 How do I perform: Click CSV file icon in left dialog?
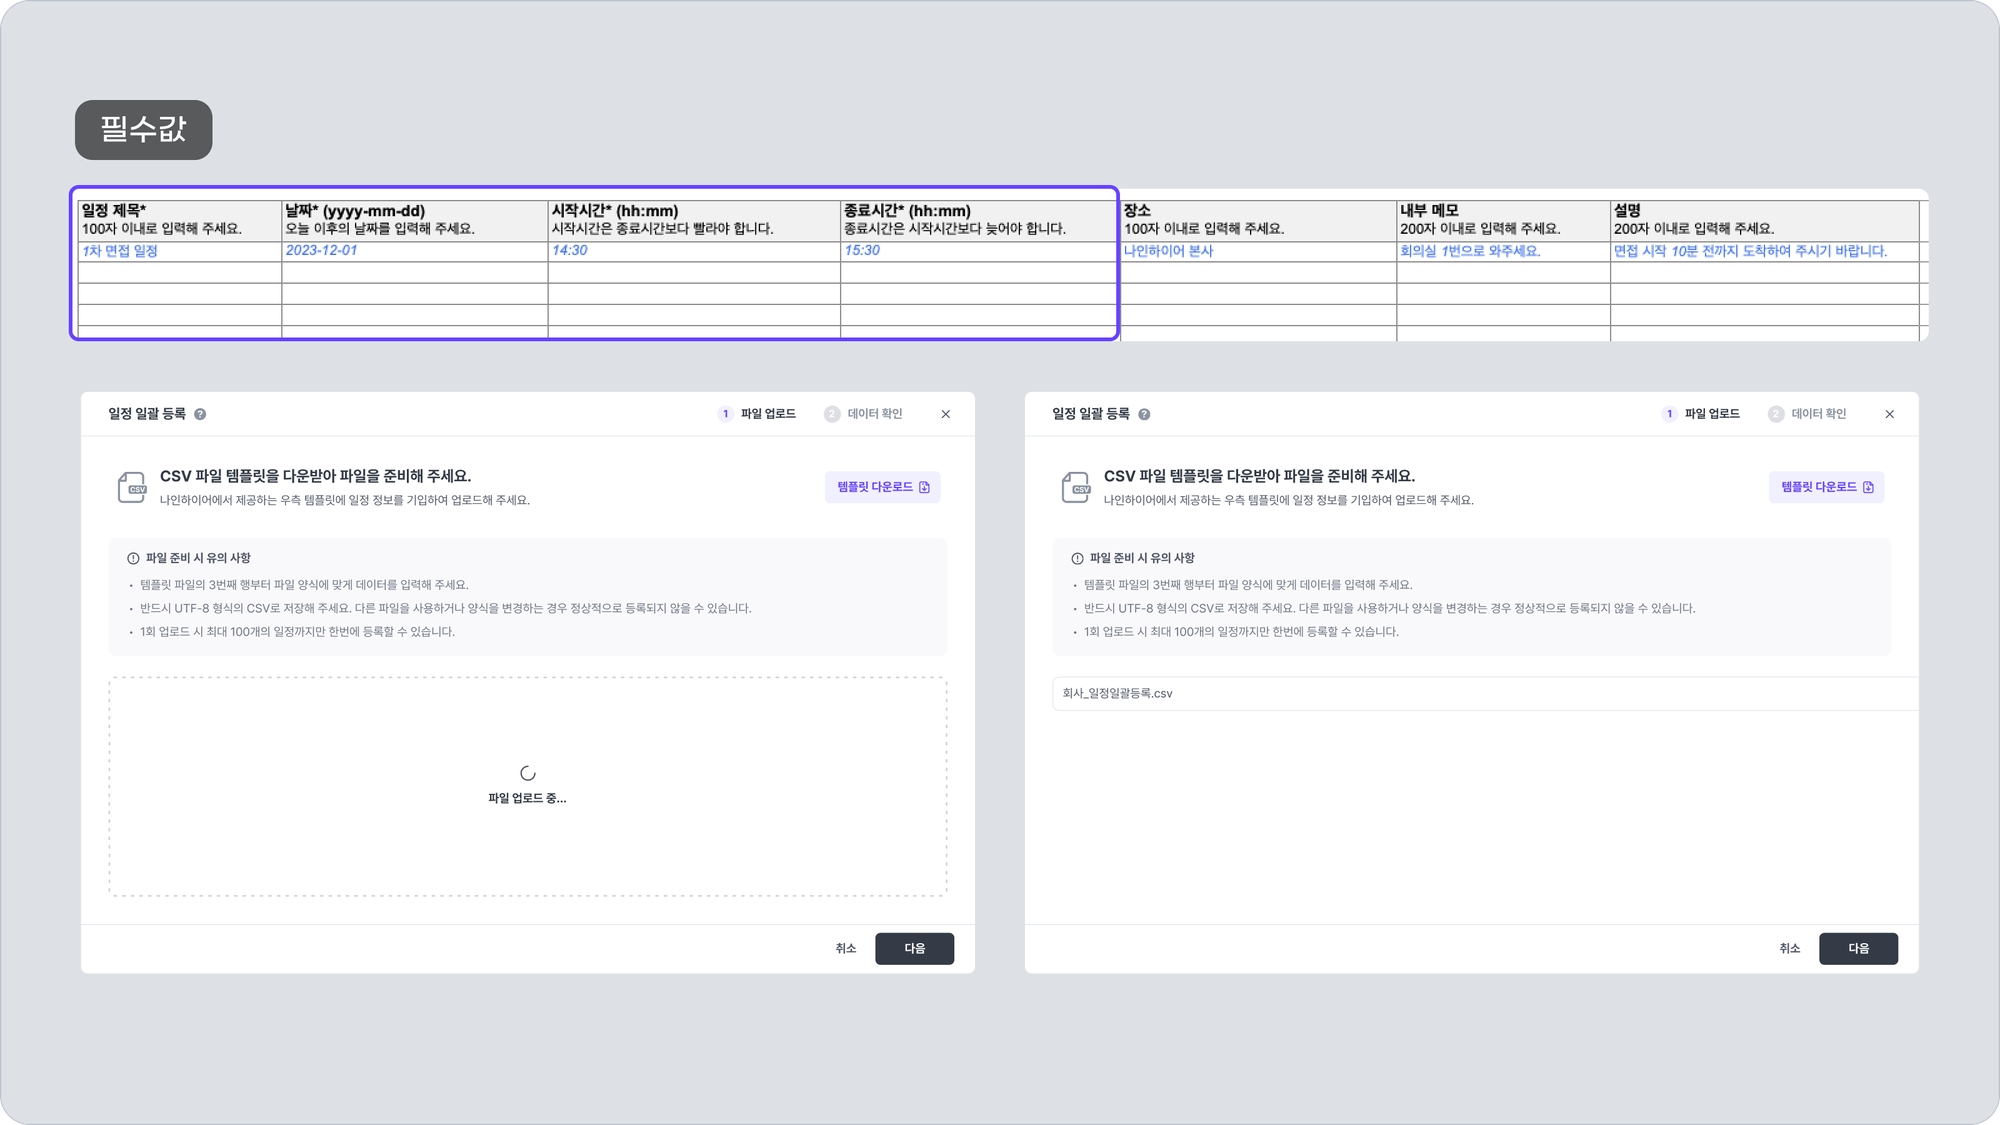tap(132, 487)
